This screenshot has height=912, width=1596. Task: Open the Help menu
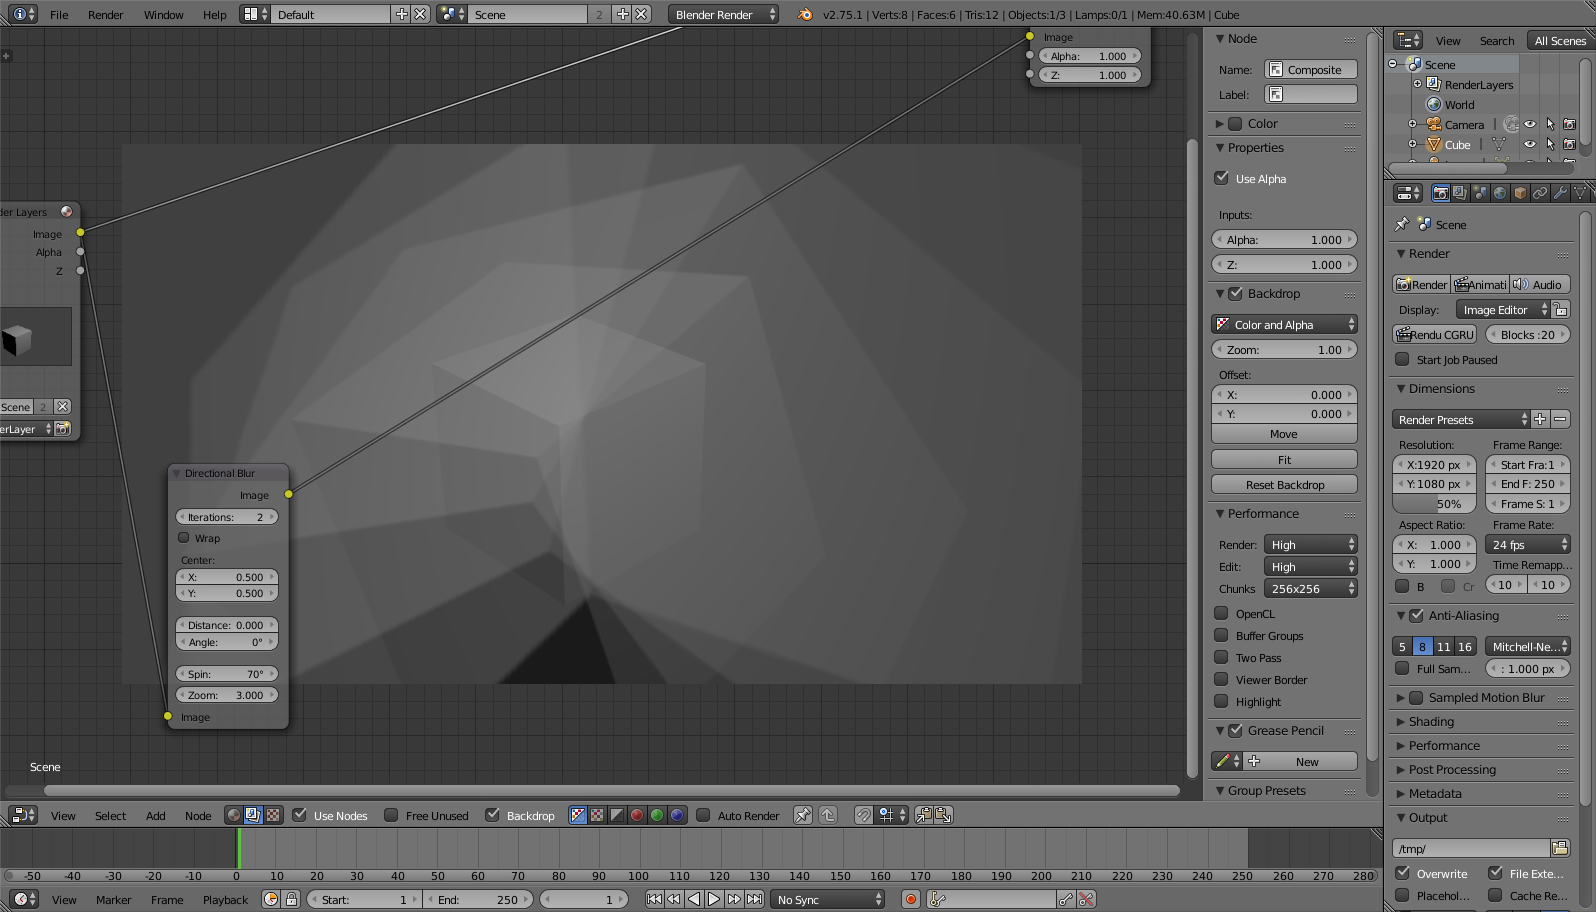[214, 14]
